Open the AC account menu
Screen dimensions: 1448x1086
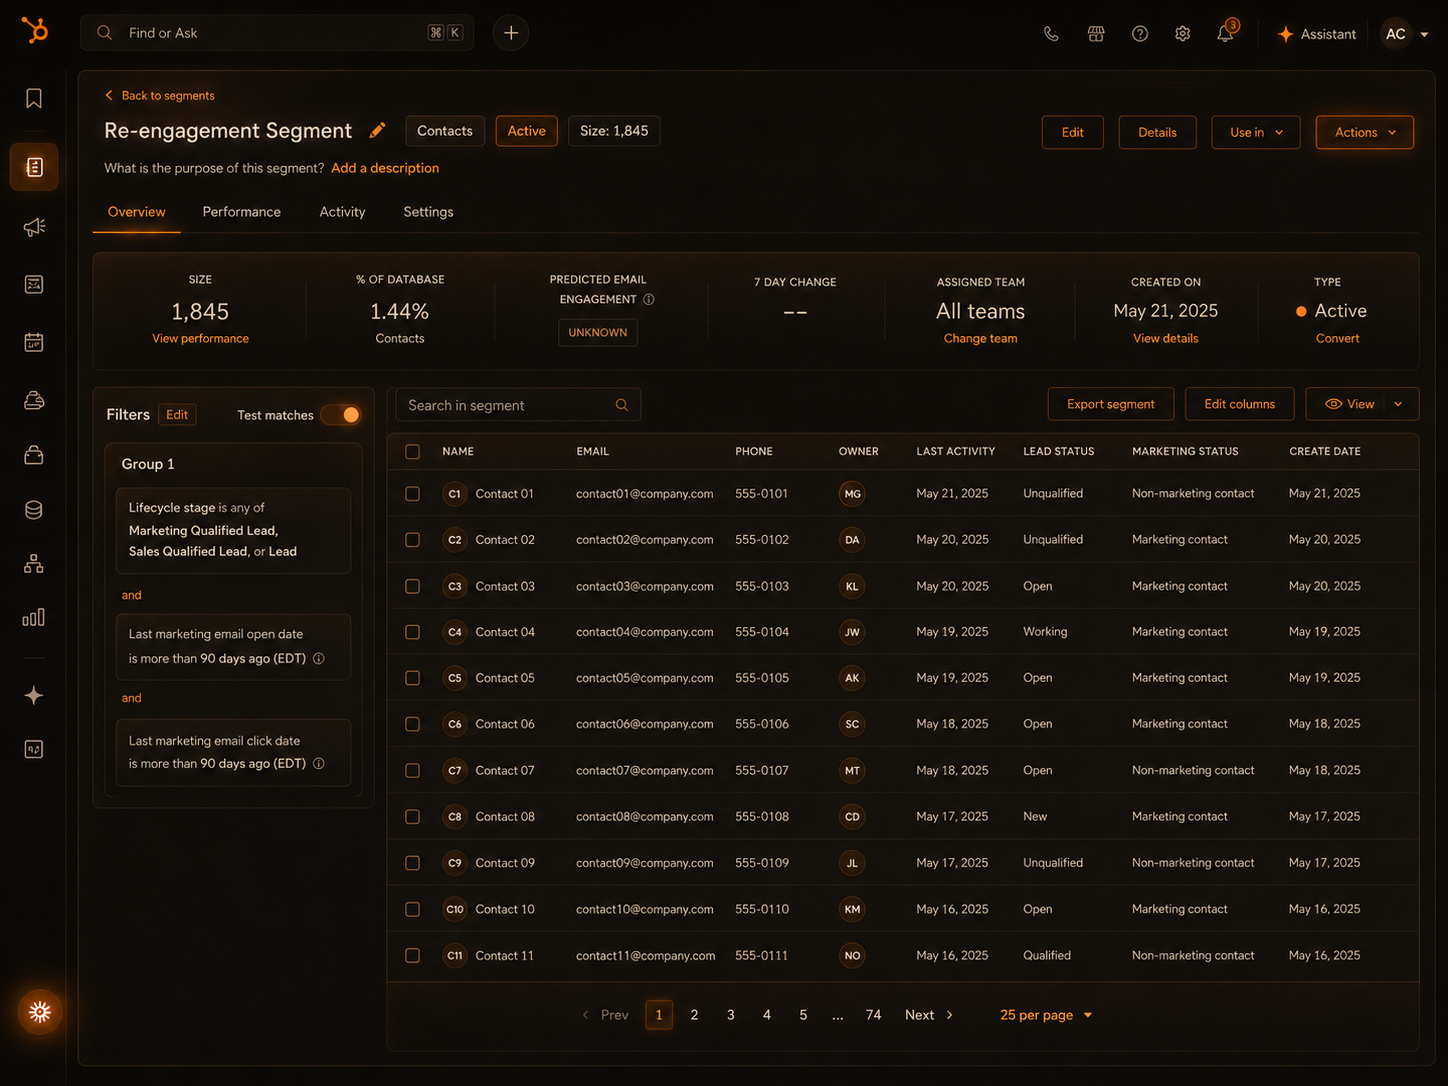1405,33
